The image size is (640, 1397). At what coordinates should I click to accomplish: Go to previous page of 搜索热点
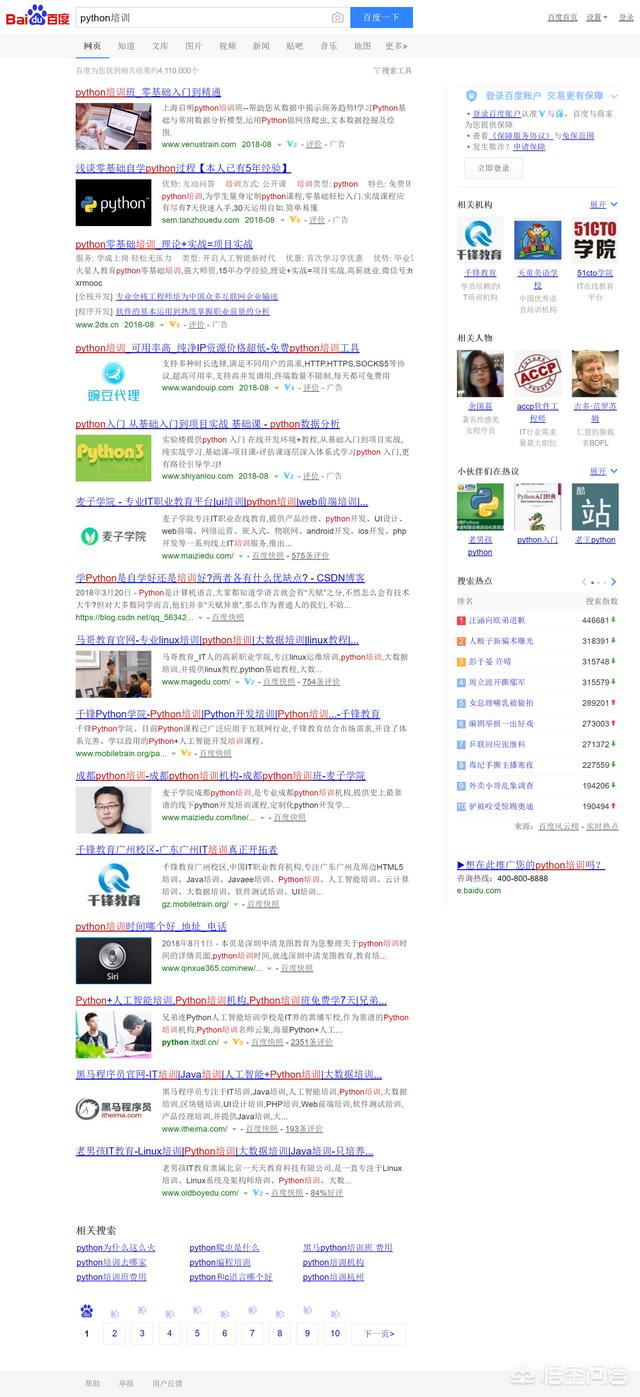[x=585, y=581]
